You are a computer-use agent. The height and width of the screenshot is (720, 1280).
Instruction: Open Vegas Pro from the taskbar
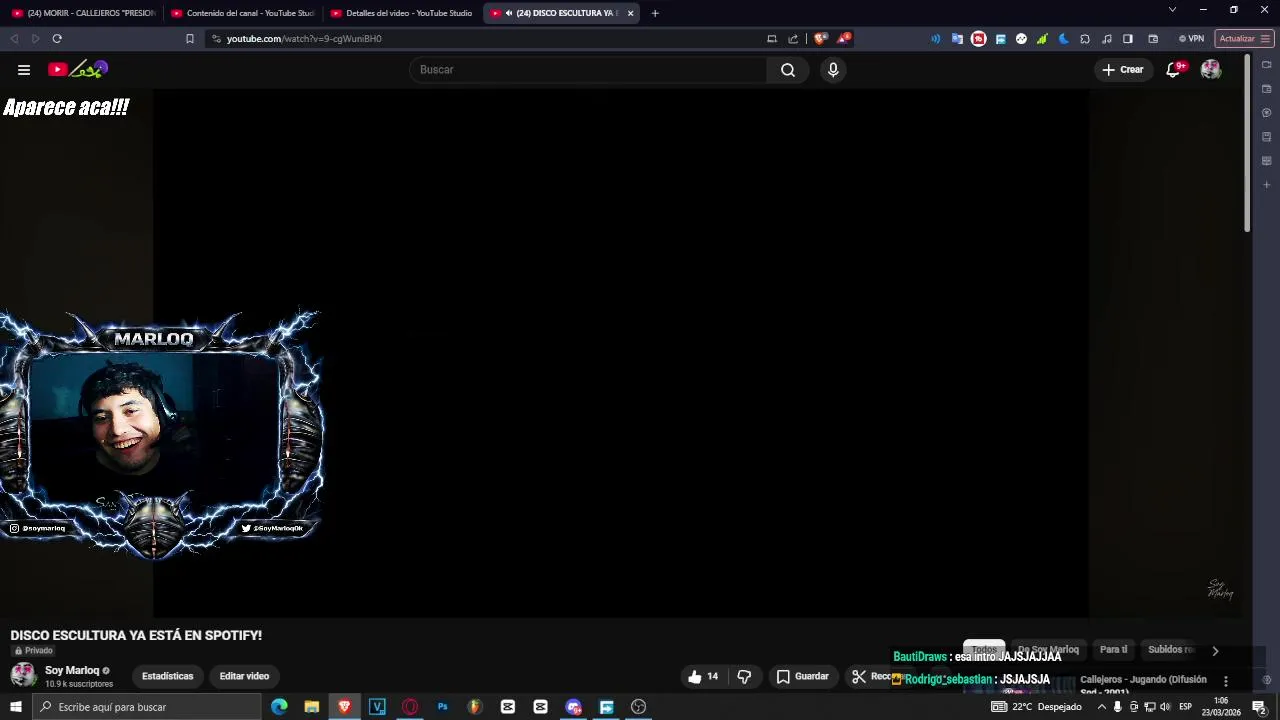click(377, 707)
